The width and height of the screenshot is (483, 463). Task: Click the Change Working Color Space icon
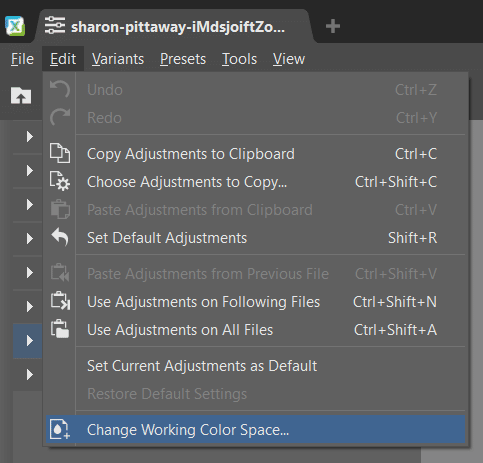pos(60,429)
